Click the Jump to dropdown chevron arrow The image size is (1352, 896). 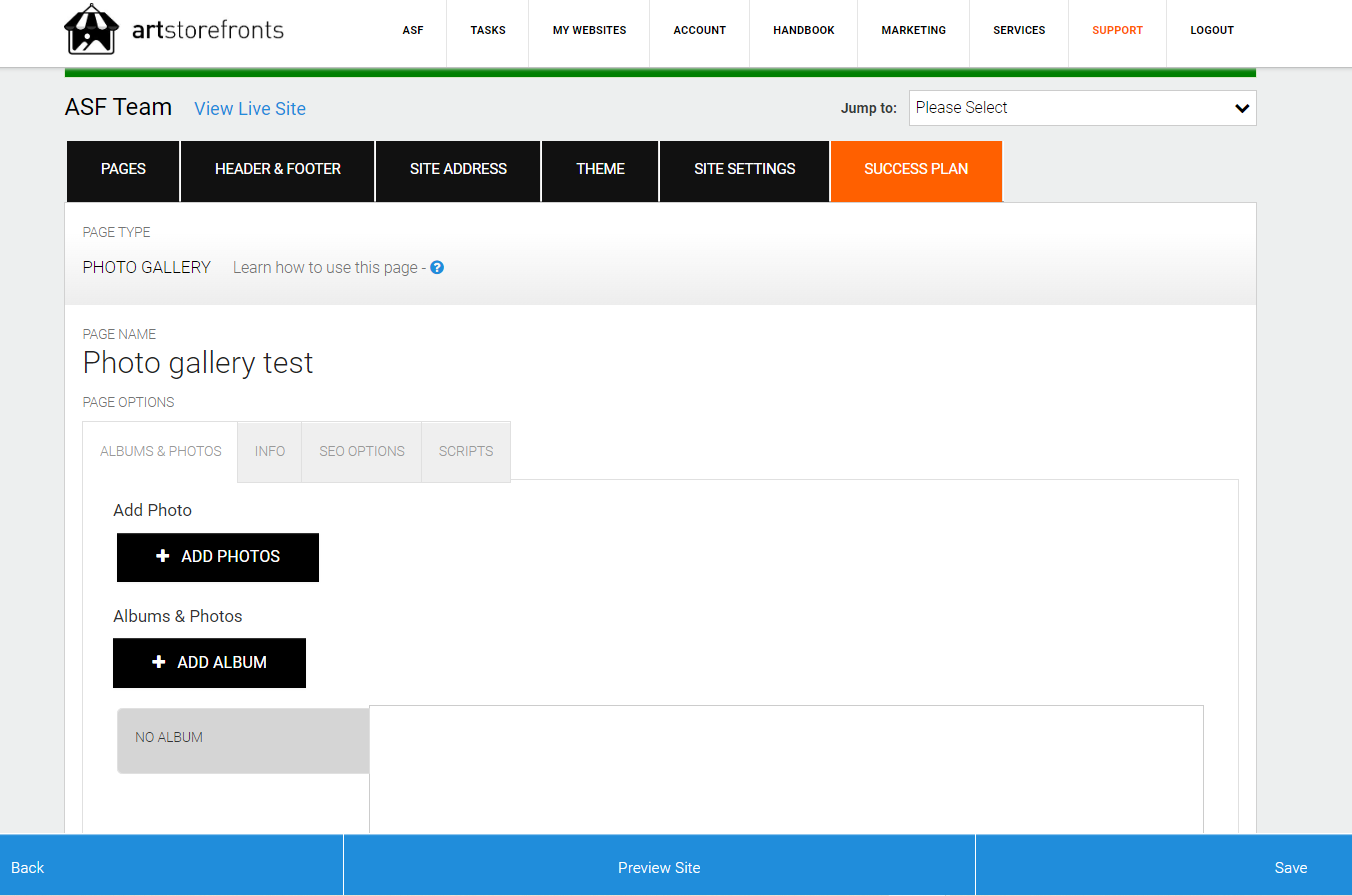point(1242,108)
